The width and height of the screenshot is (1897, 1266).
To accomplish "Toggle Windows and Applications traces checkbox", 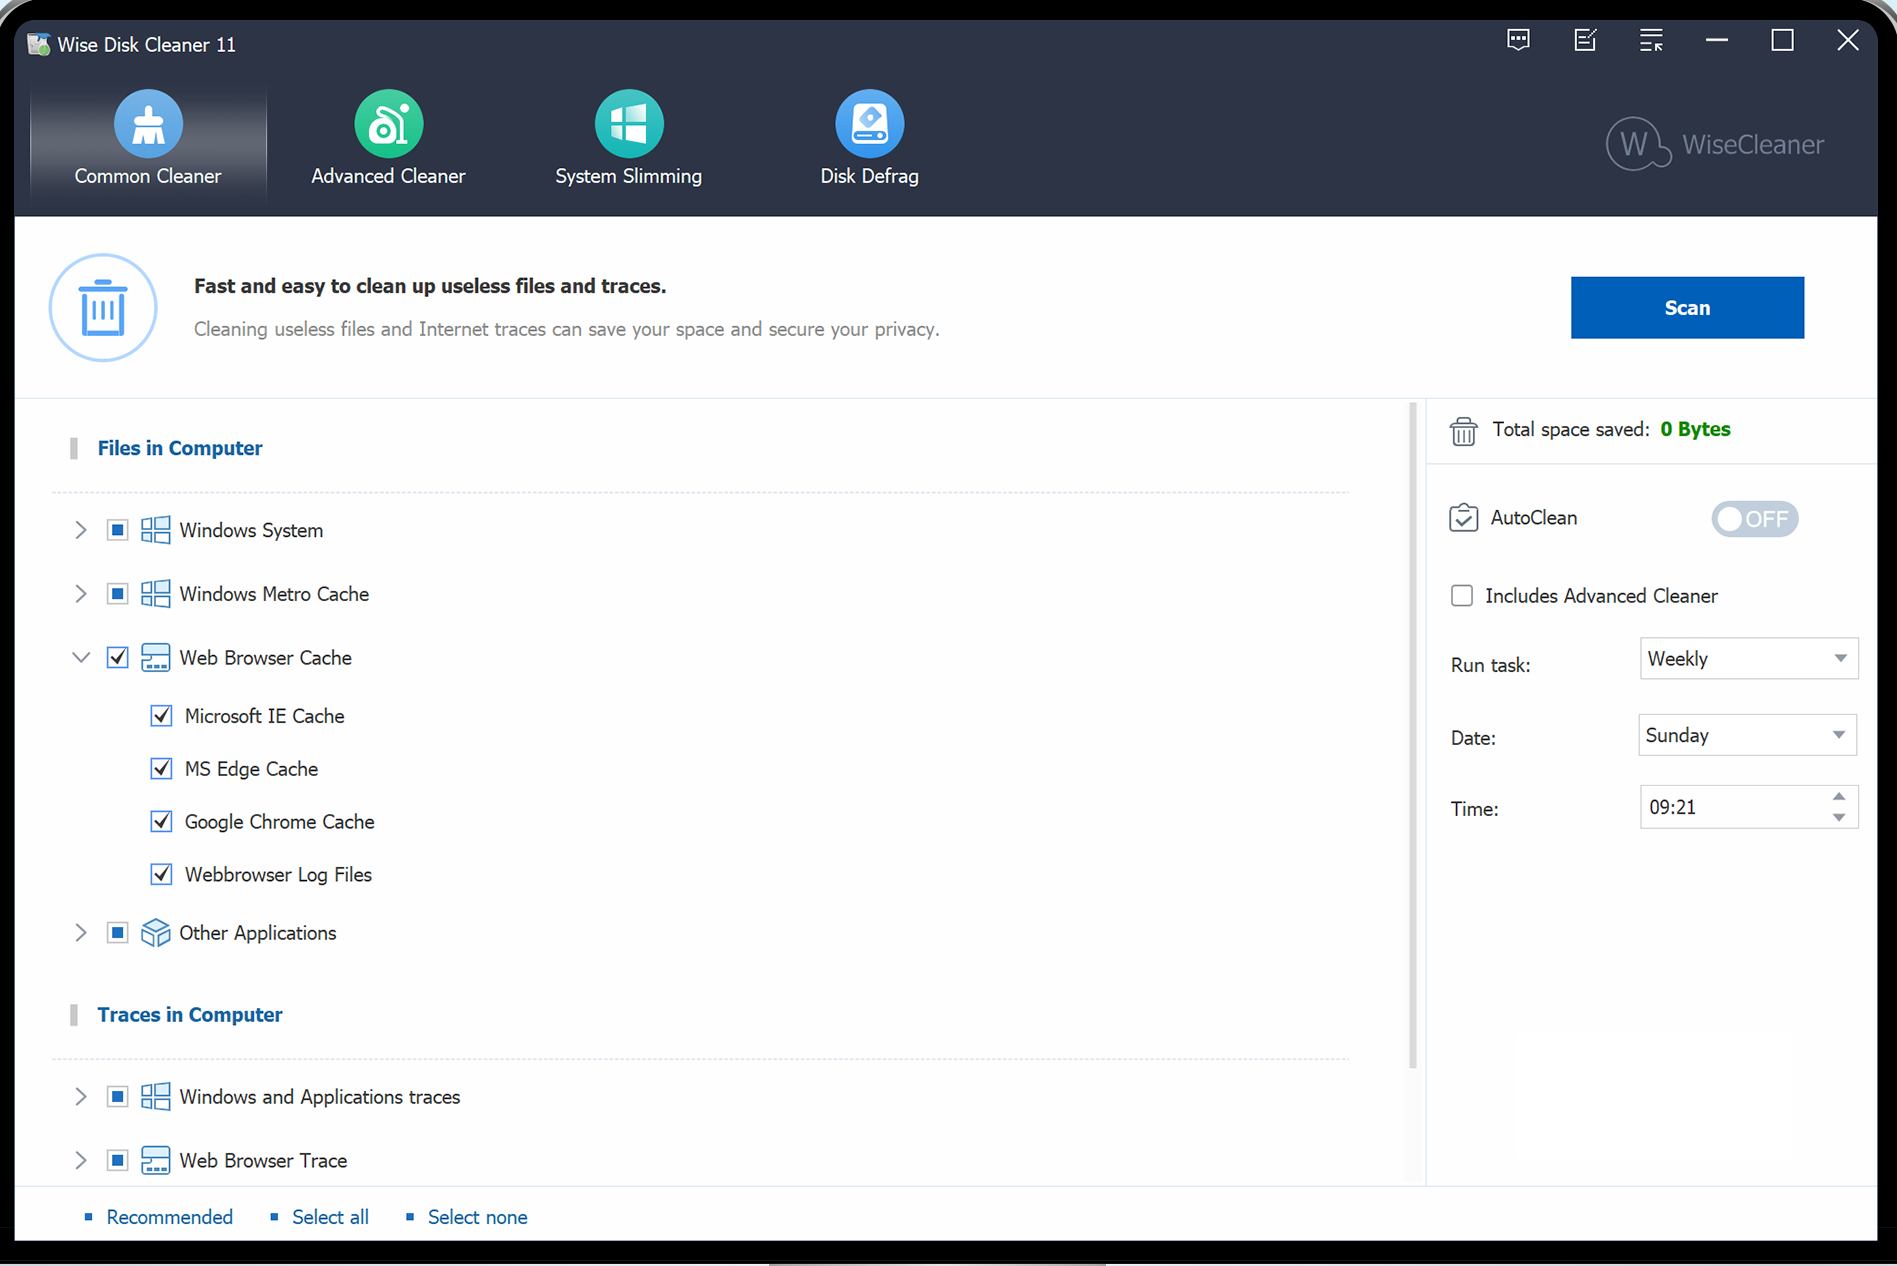I will tap(117, 1097).
